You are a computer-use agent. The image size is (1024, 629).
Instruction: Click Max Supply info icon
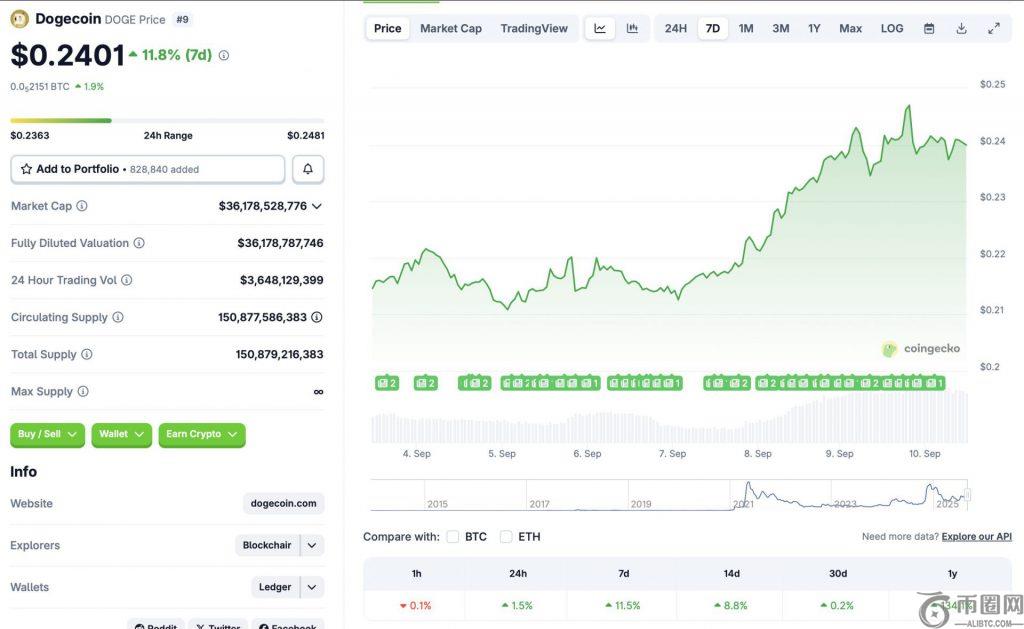pos(83,391)
